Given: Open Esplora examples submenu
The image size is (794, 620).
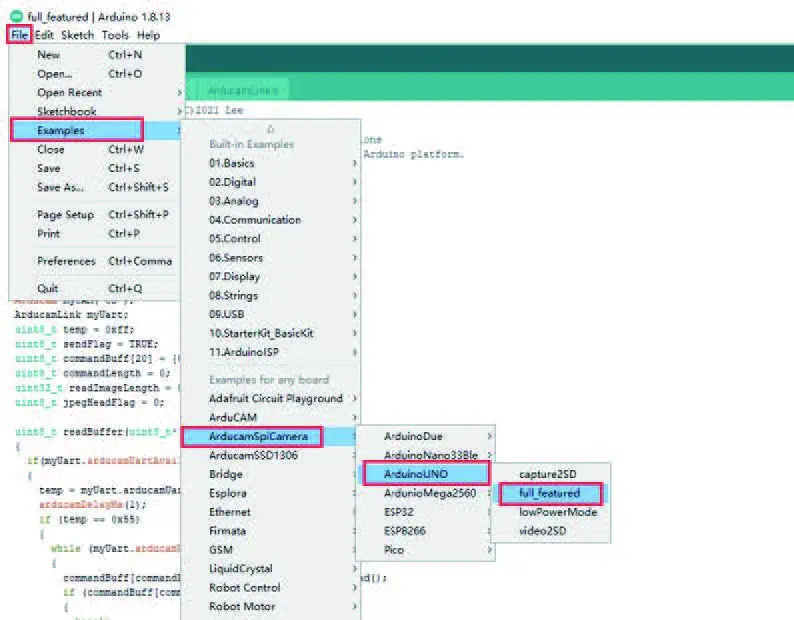Looking at the screenshot, I should tap(271, 493).
